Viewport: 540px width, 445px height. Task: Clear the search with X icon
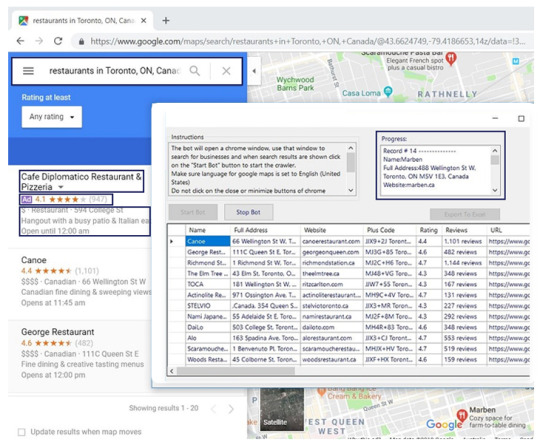click(x=226, y=71)
